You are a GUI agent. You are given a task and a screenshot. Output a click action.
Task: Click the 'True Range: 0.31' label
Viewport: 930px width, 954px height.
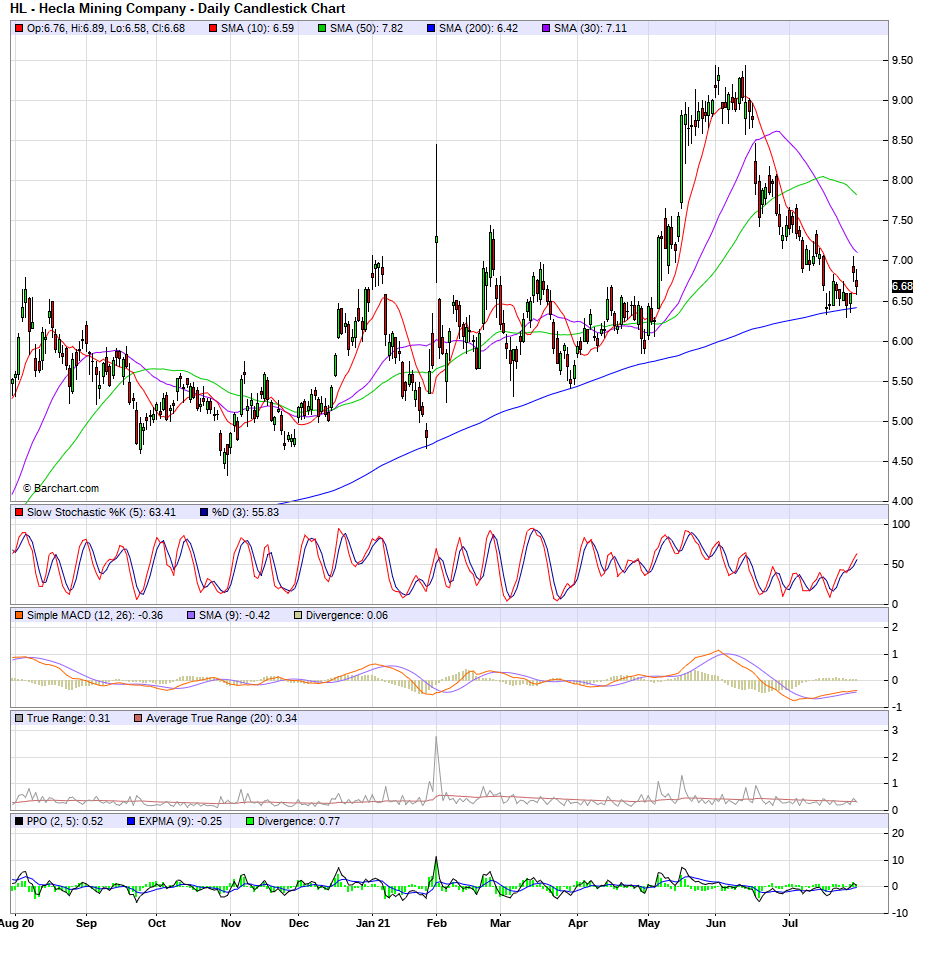tap(68, 718)
